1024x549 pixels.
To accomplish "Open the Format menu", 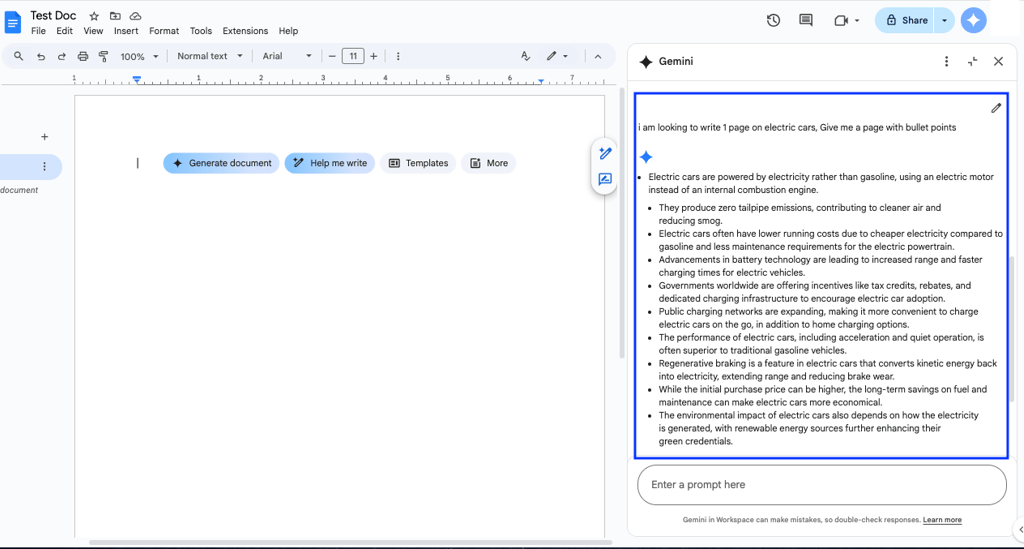I will coord(164,31).
